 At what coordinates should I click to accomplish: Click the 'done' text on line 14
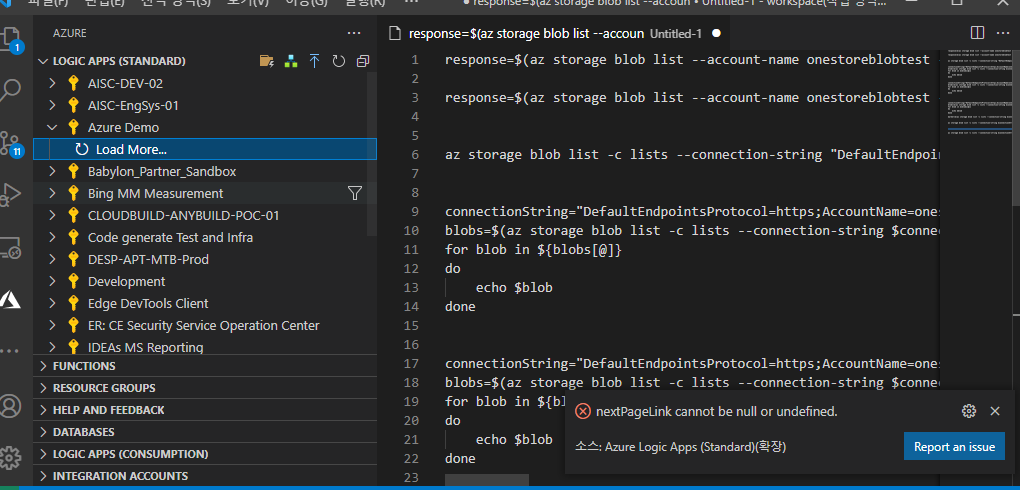460,306
